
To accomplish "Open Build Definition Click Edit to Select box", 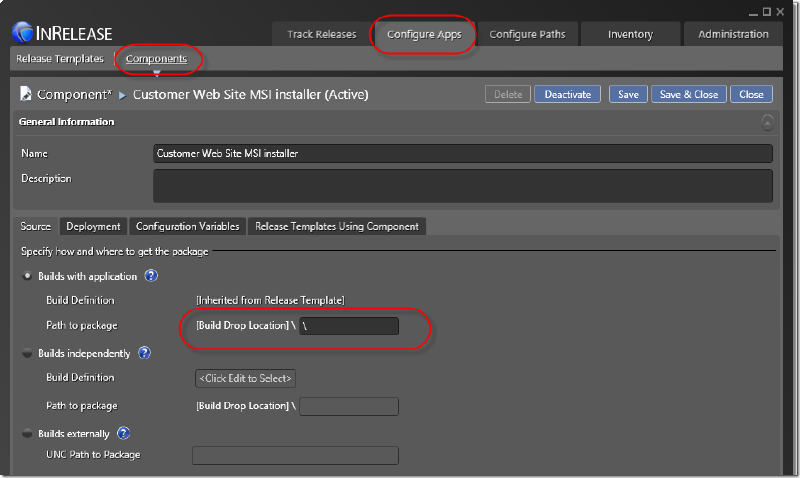I will coord(245,379).
